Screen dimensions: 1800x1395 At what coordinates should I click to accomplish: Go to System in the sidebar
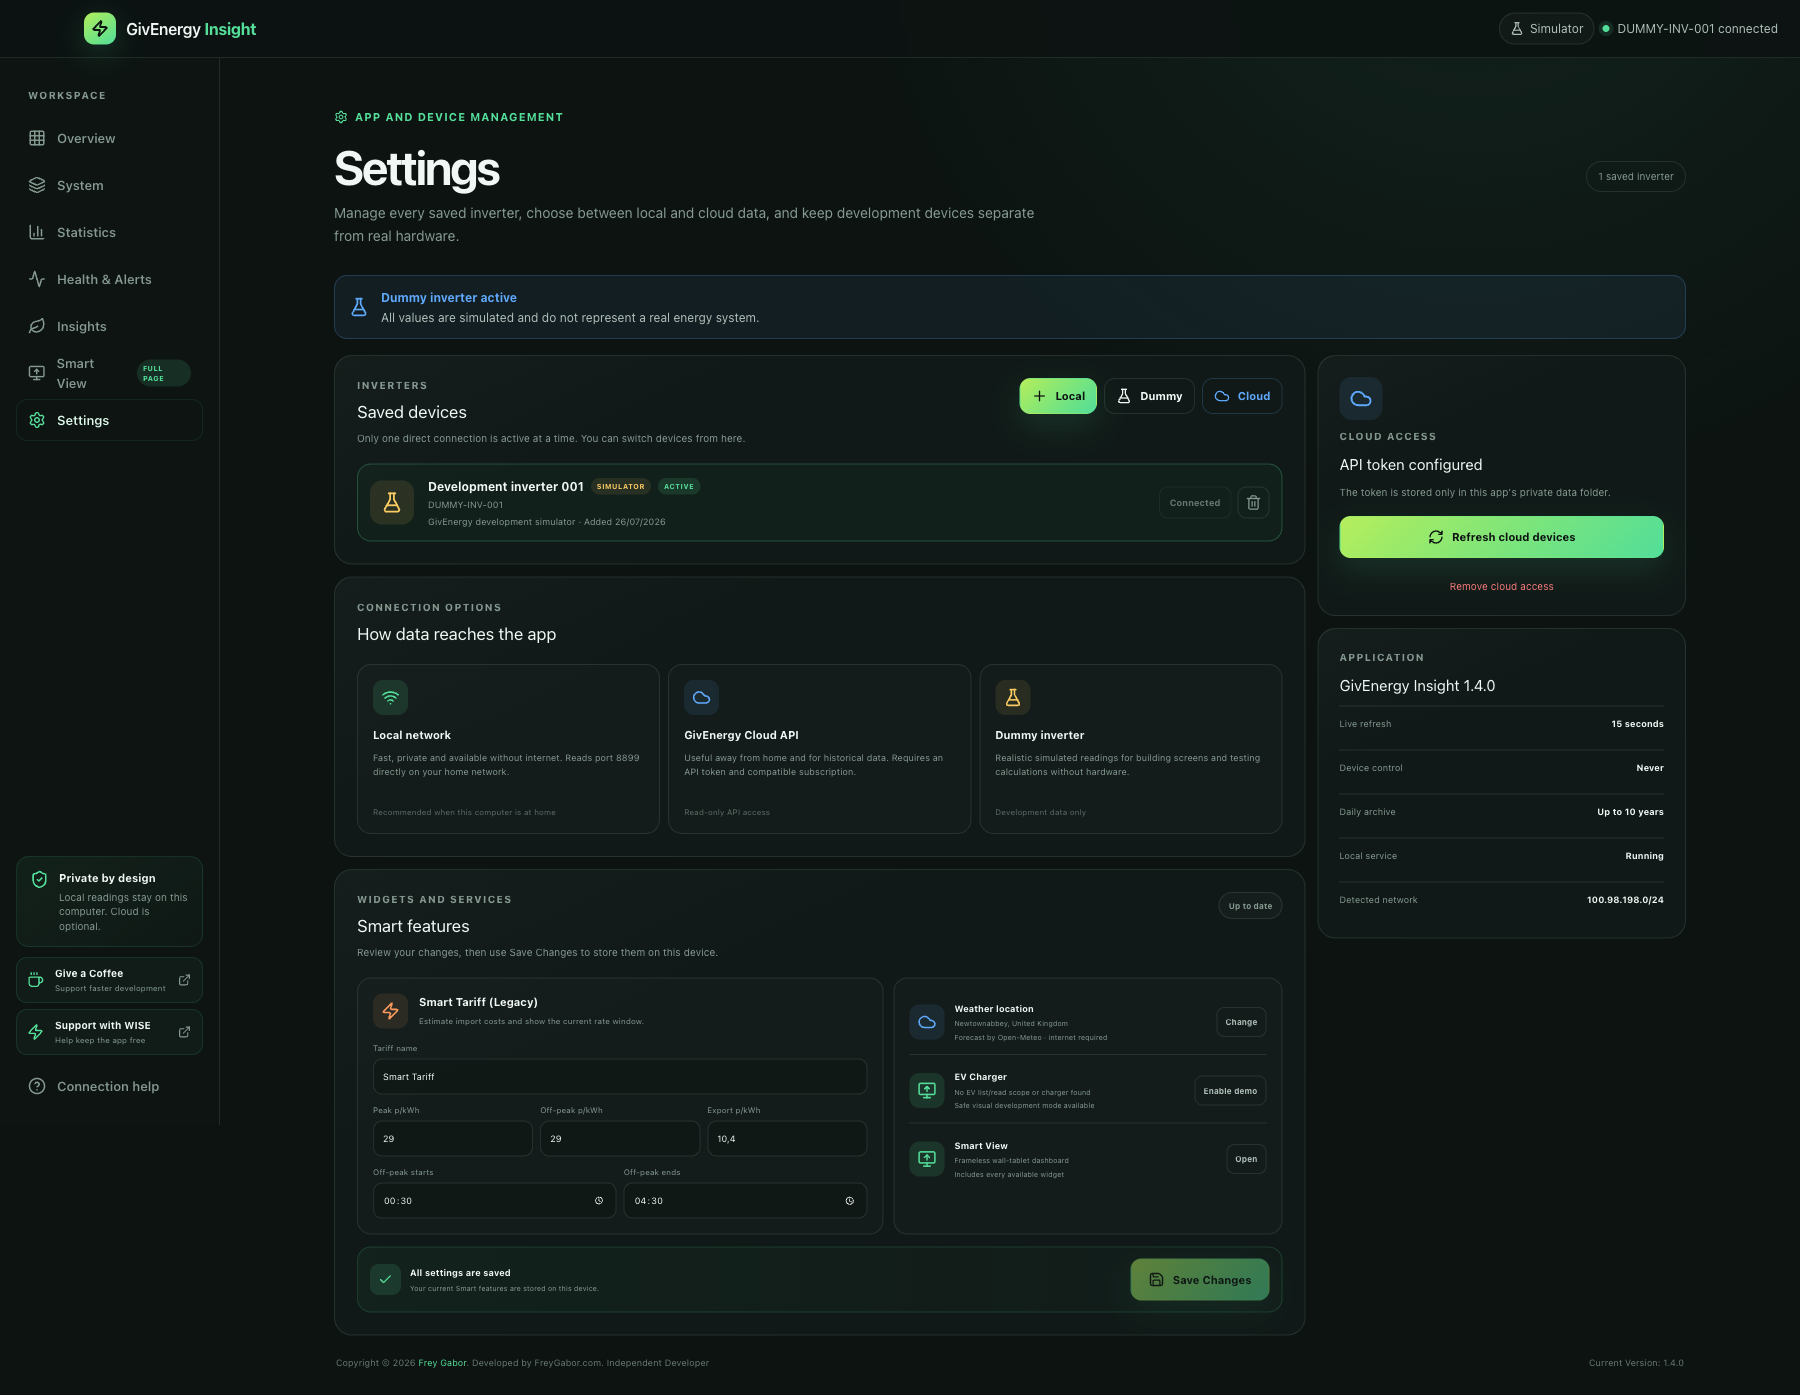pos(109,185)
